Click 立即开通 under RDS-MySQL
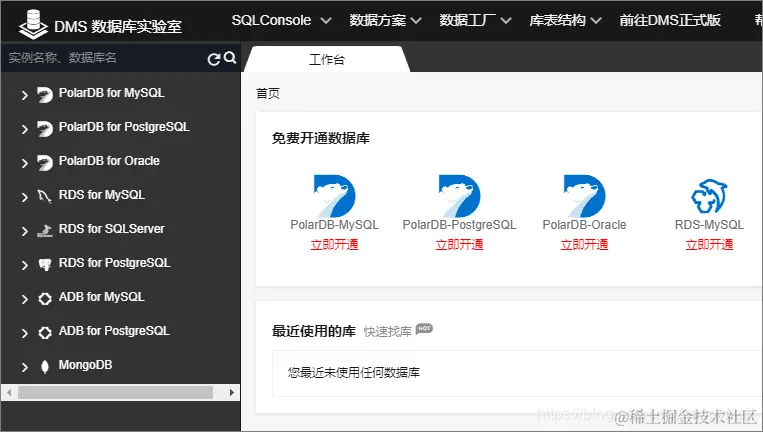Viewport: 763px width, 432px height. pos(709,244)
